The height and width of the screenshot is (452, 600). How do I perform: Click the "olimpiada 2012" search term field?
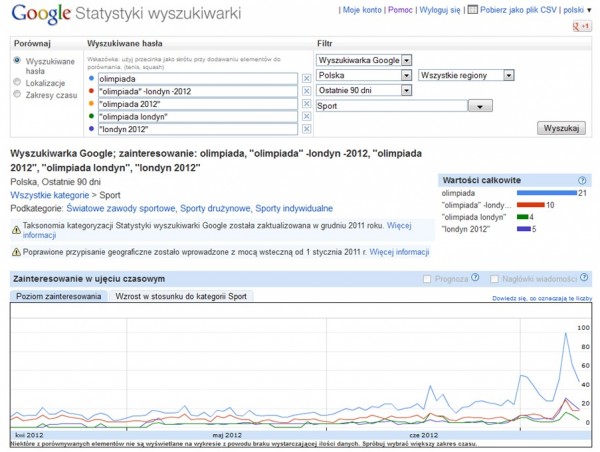coord(197,103)
